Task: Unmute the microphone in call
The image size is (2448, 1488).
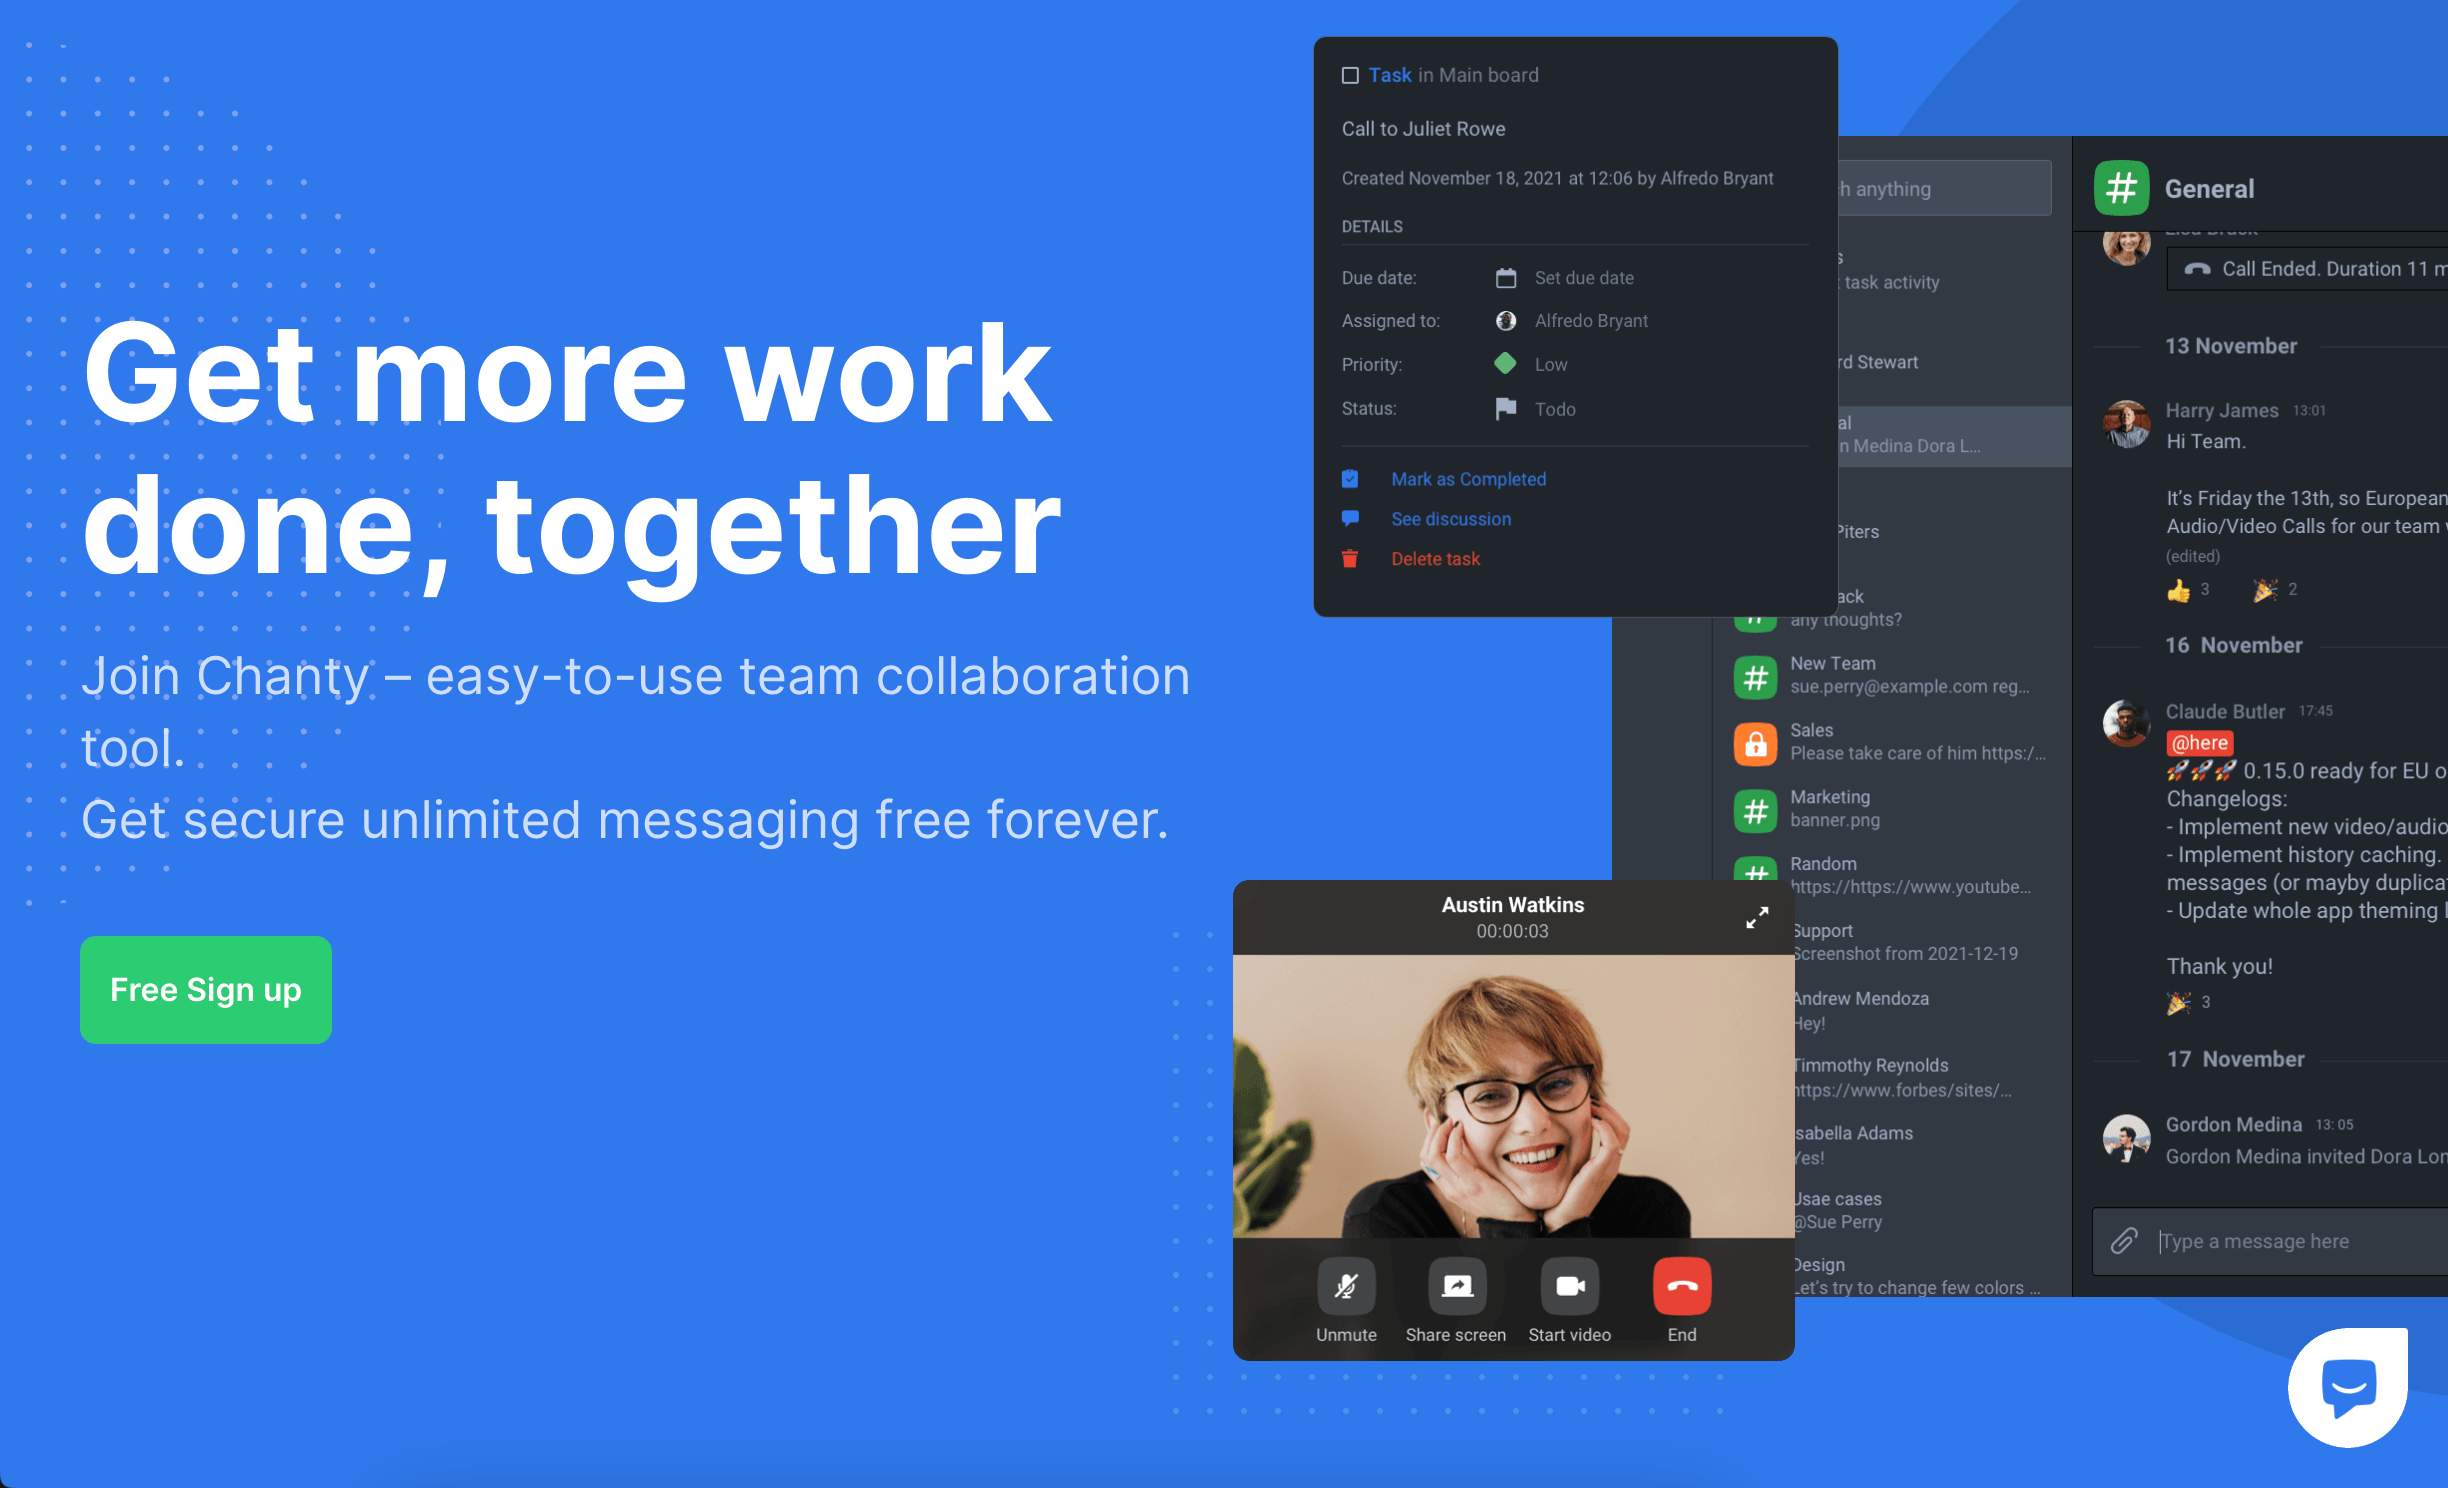Action: click(x=1346, y=1286)
